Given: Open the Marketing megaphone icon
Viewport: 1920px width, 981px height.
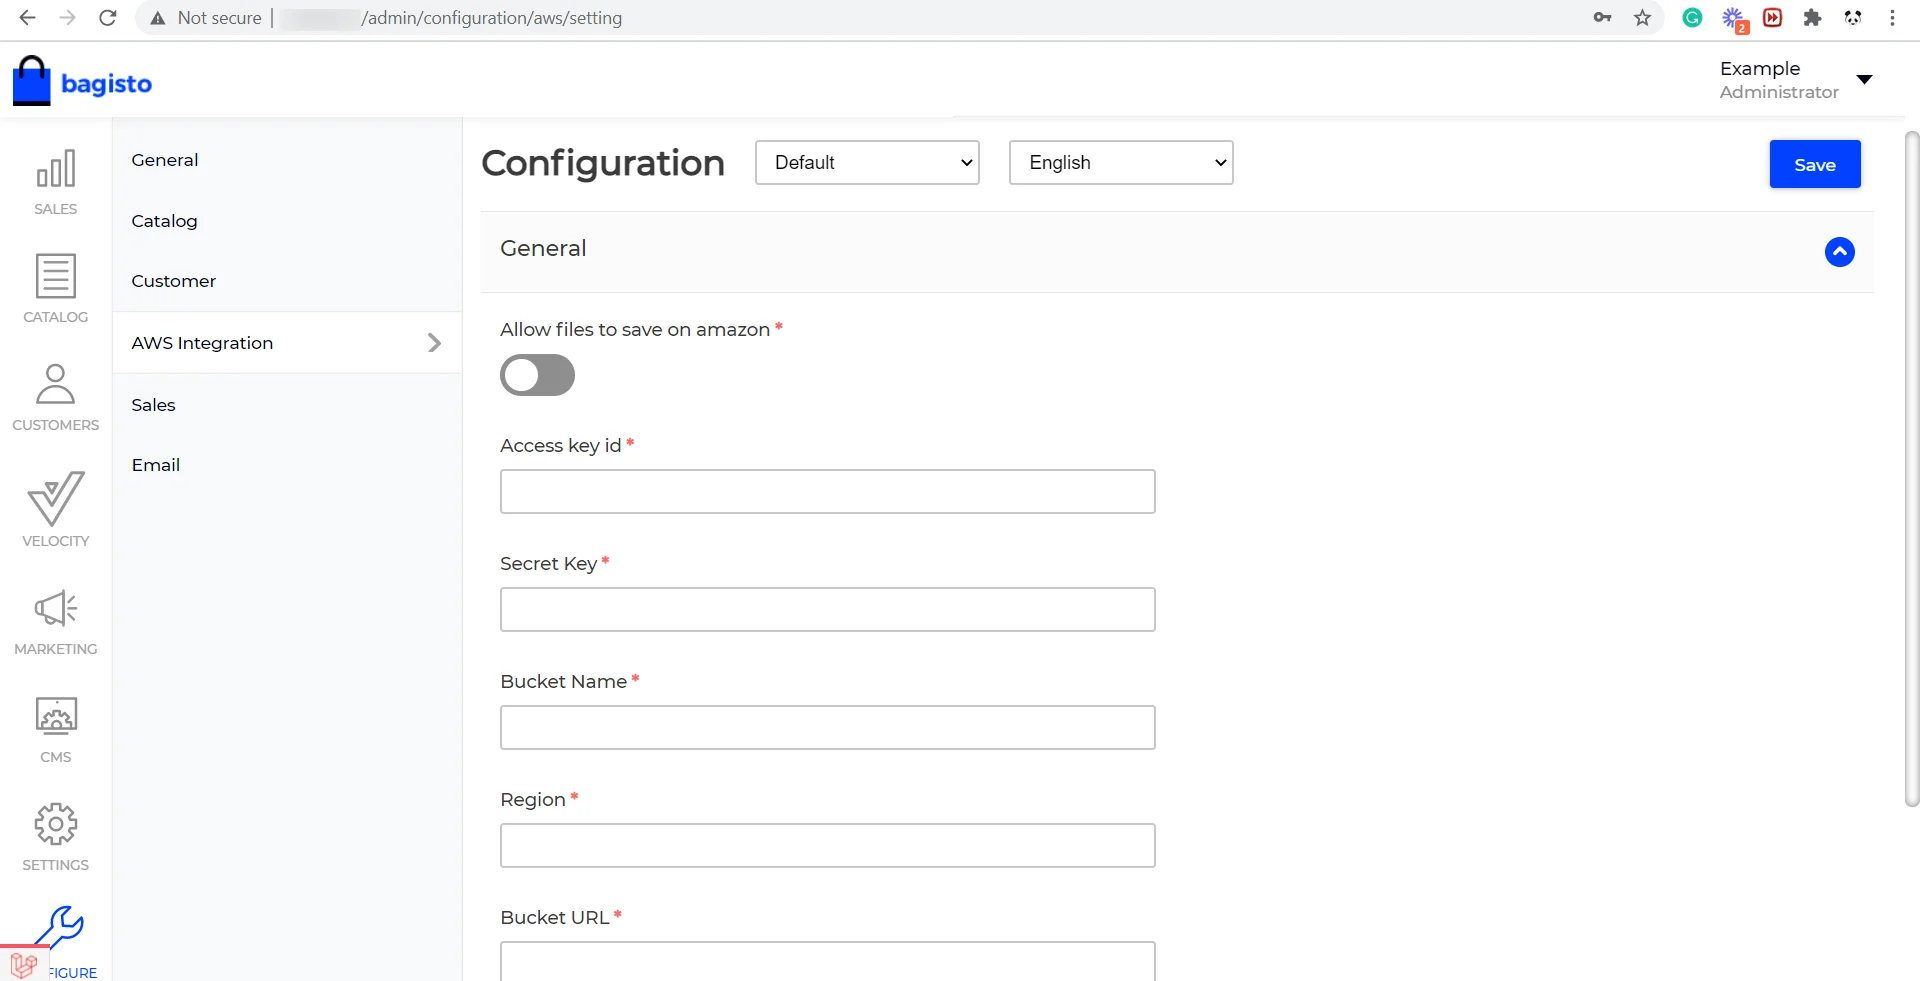Looking at the screenshot, I should pos(56,608).
